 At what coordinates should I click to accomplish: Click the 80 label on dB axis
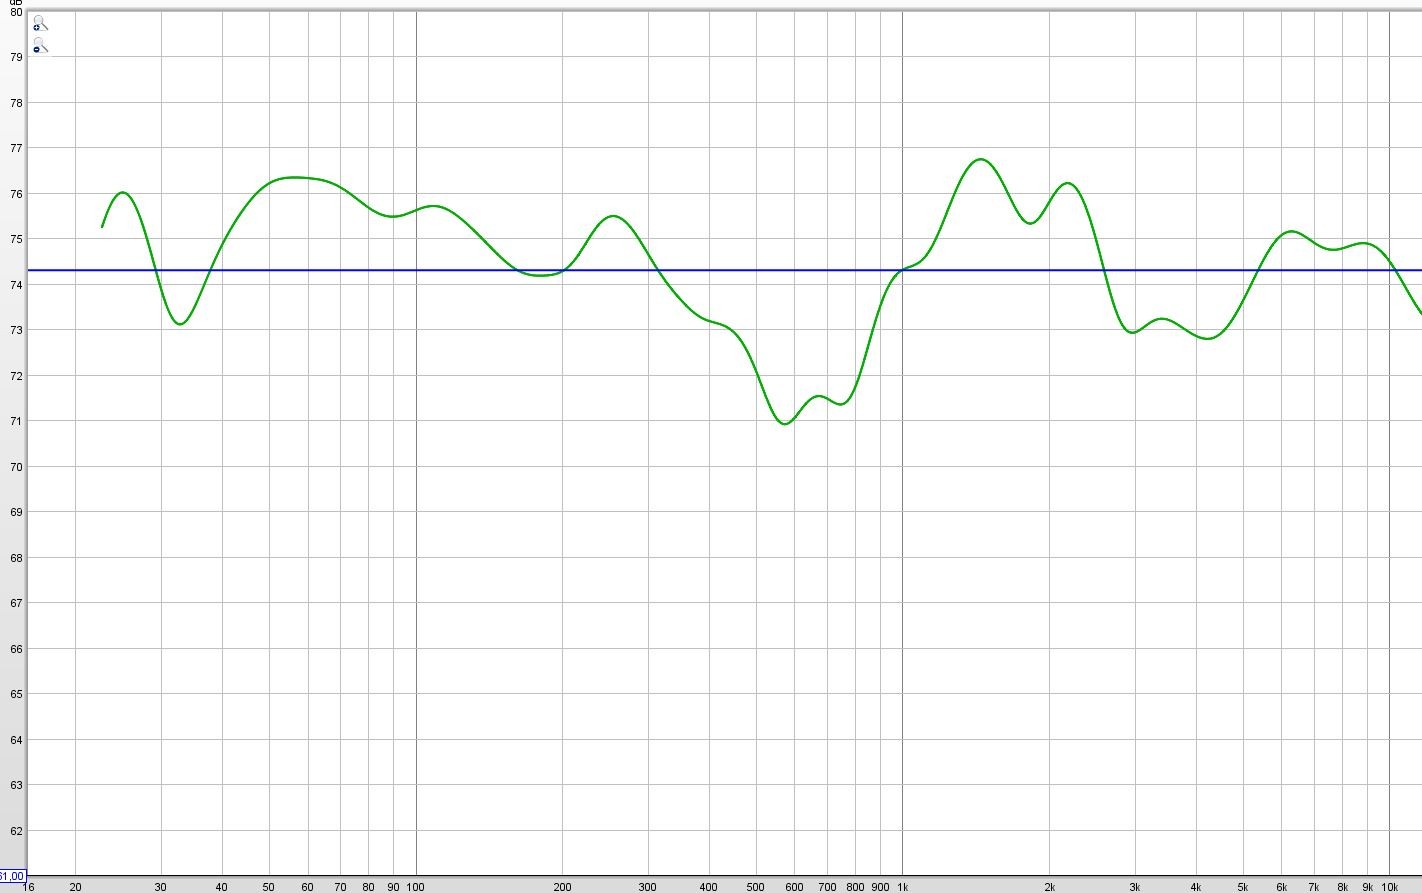coord(16,13)
